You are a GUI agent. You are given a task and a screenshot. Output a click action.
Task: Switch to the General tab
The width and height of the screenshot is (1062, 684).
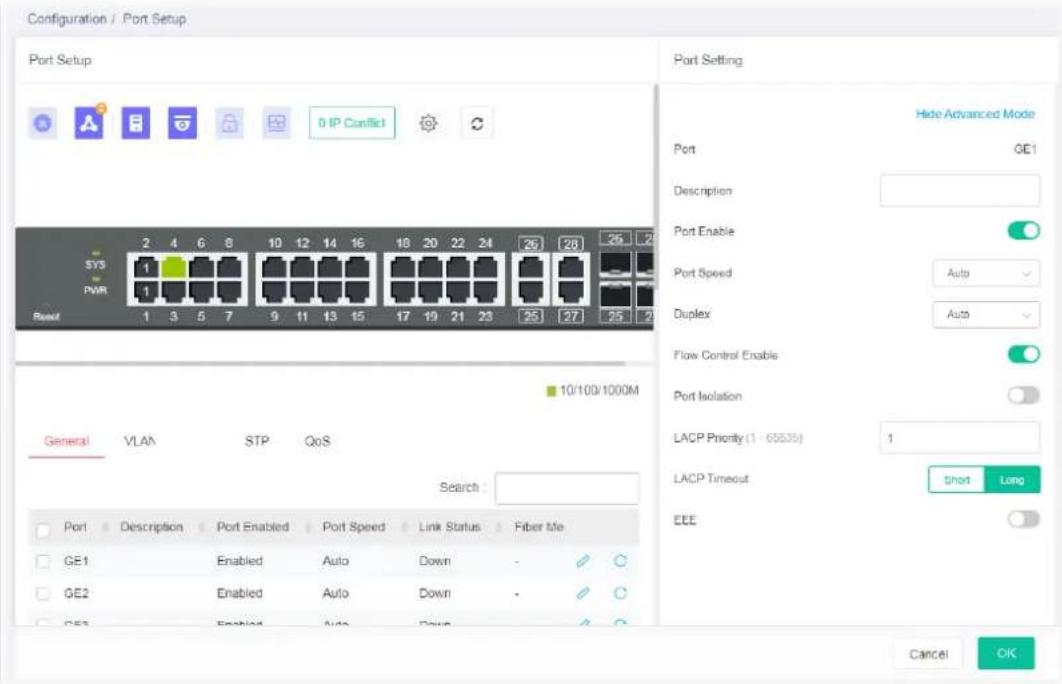[66, 441]
